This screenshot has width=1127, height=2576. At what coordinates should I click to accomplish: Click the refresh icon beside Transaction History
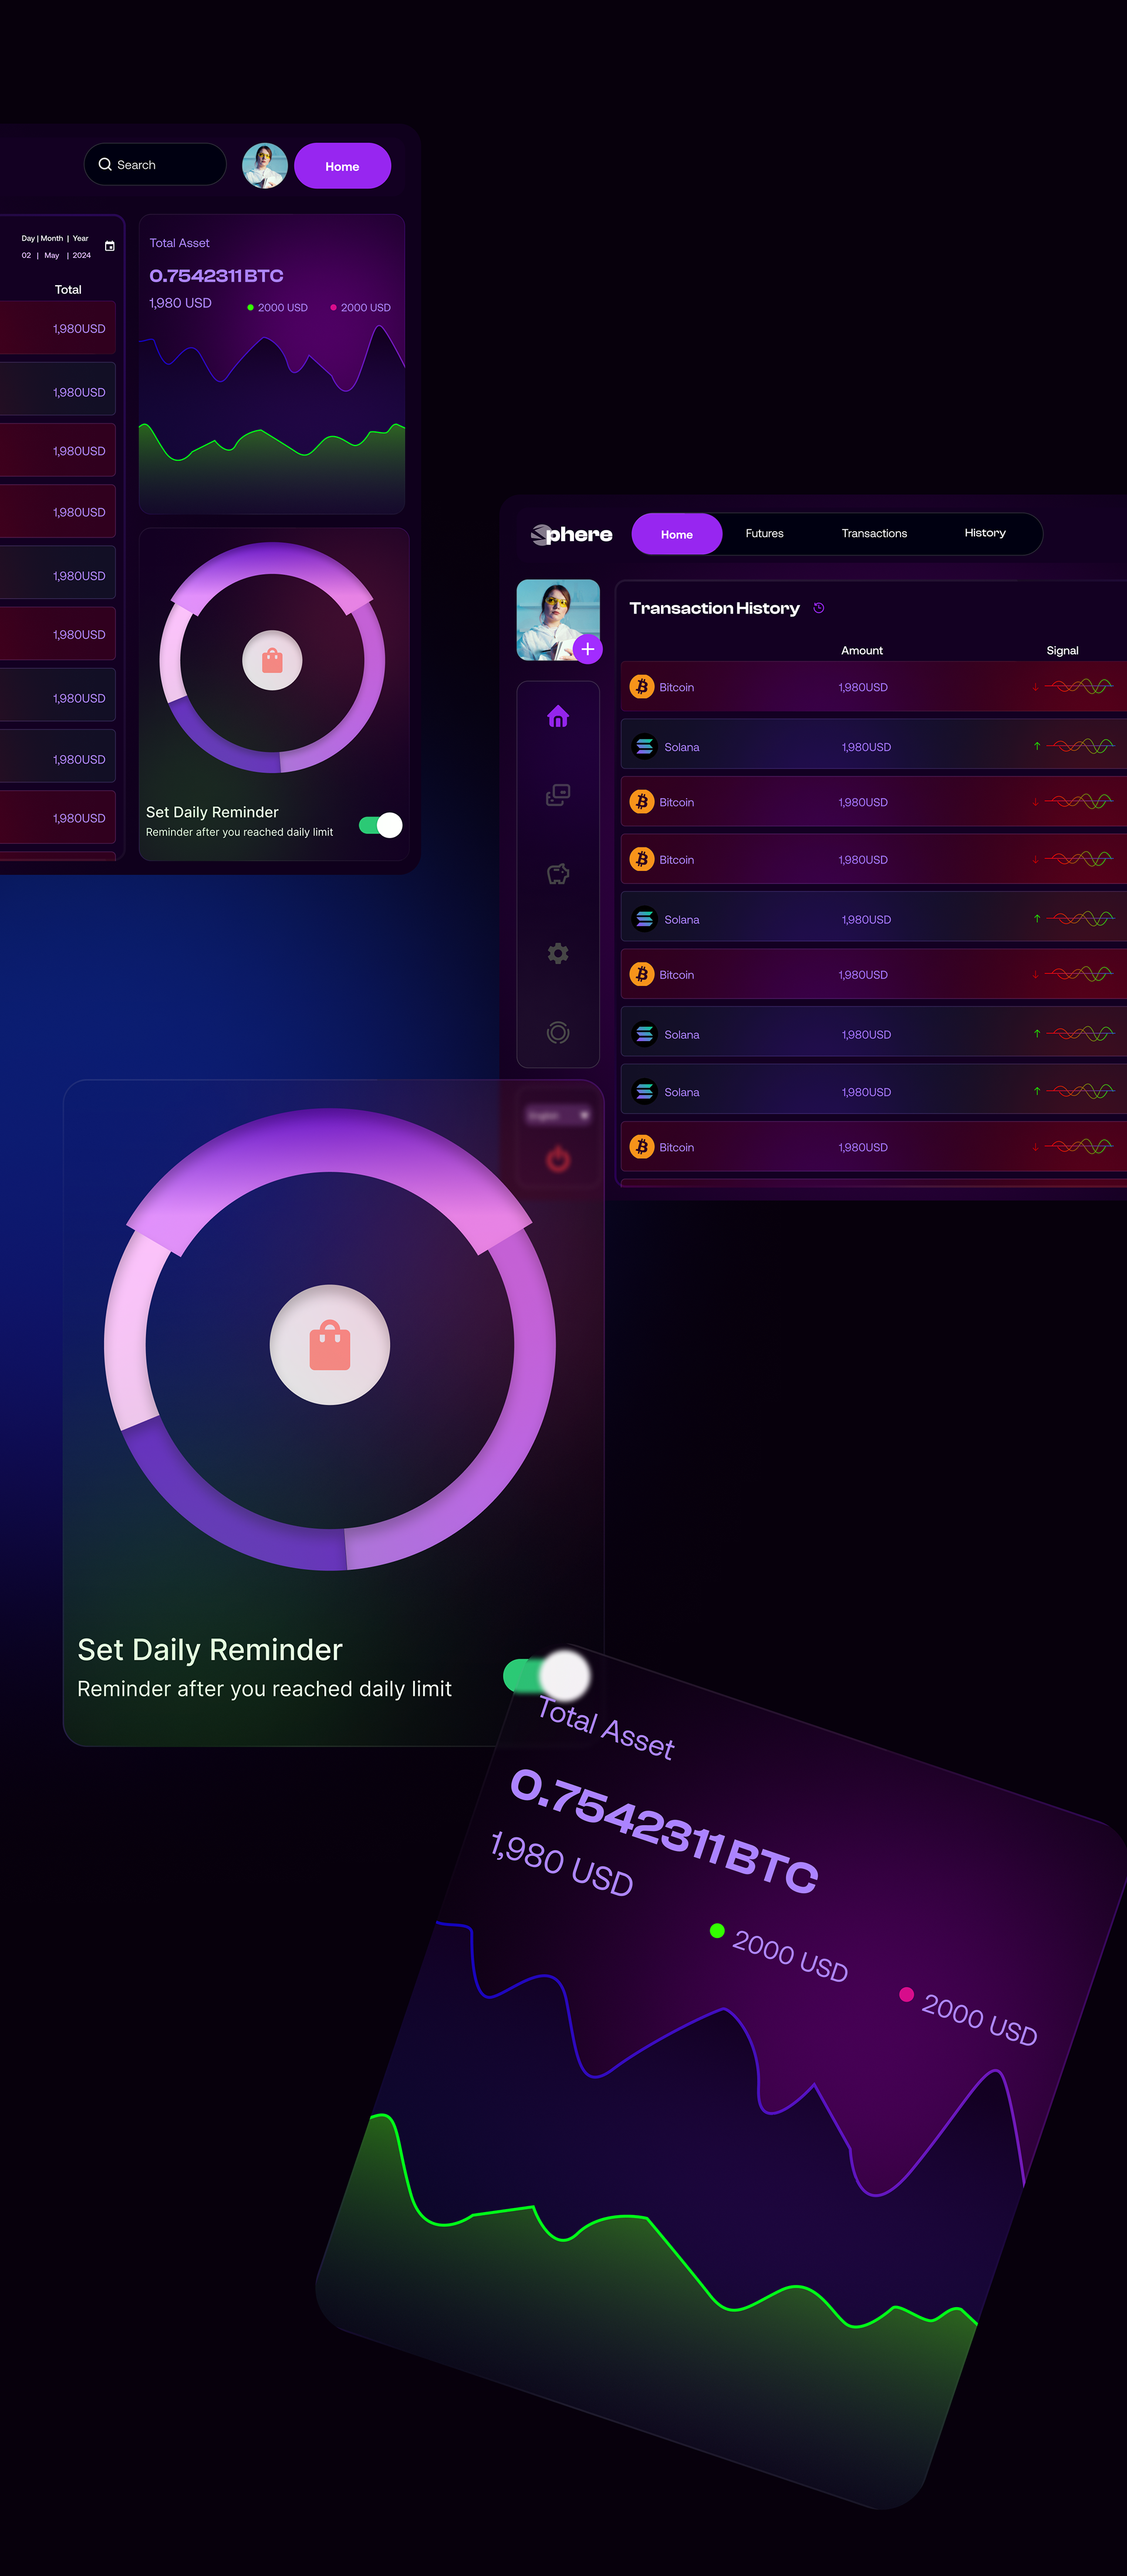click(818, 608)
